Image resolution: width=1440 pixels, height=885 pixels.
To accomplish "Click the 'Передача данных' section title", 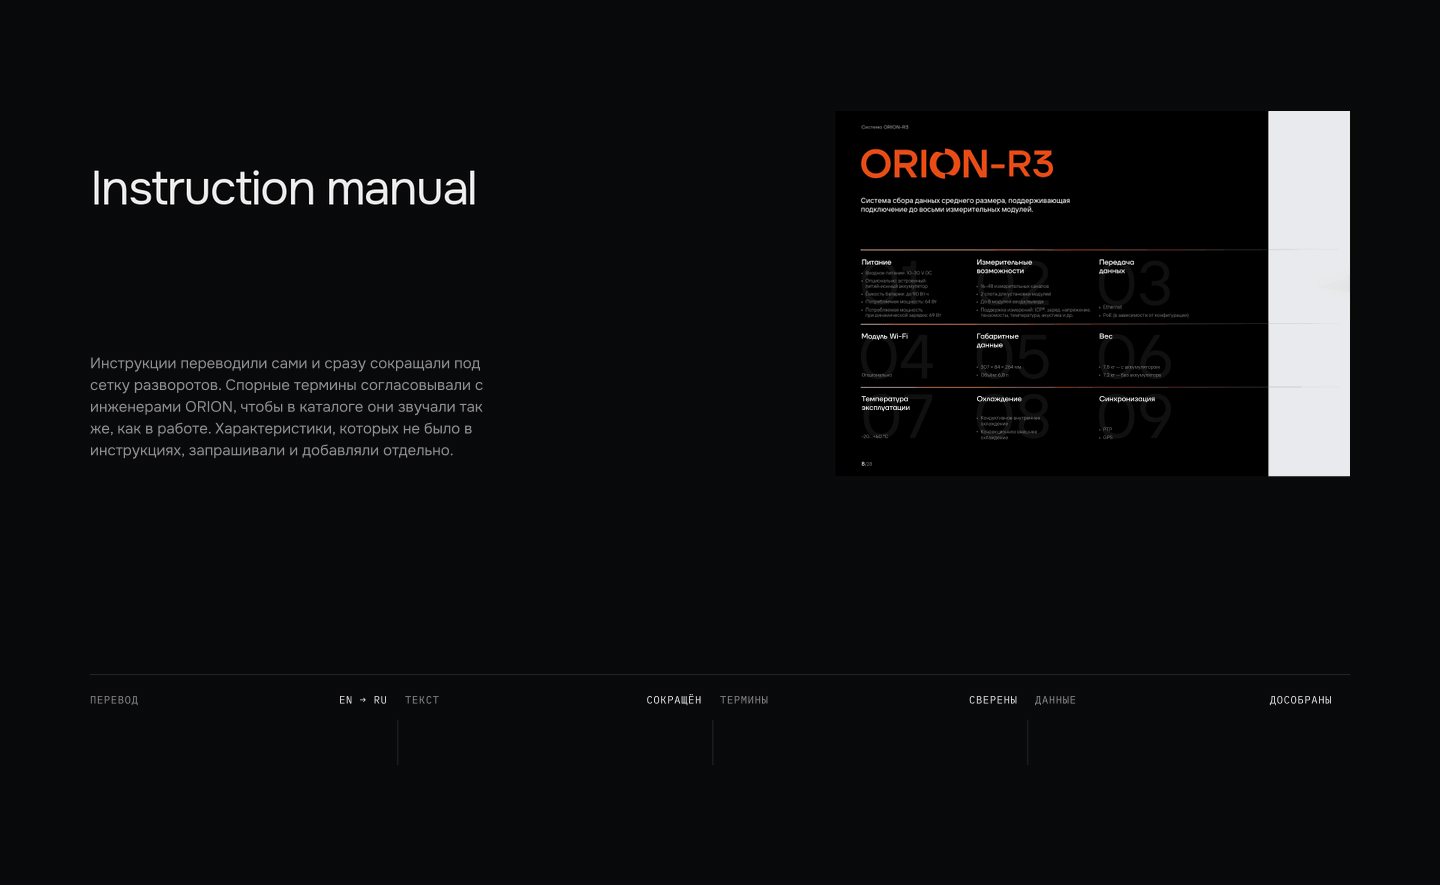I will click(1116, 266).
